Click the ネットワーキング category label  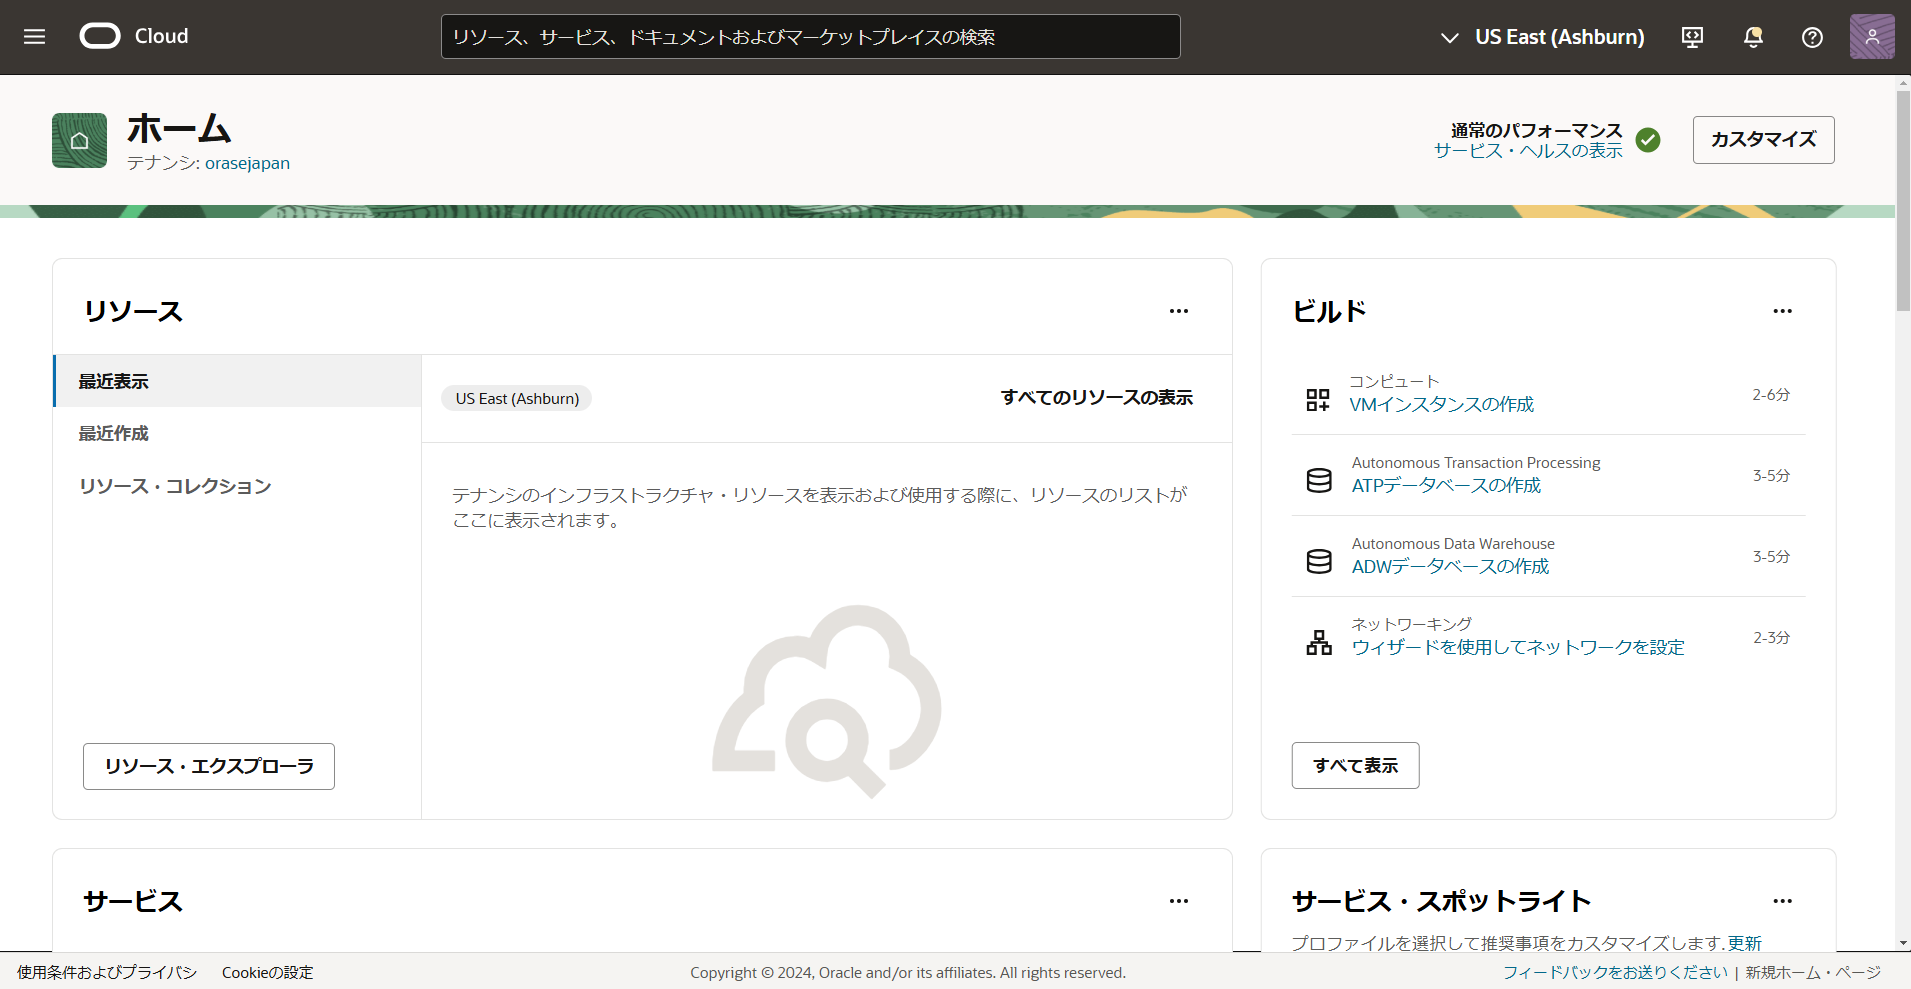[x=1411, y=624]
